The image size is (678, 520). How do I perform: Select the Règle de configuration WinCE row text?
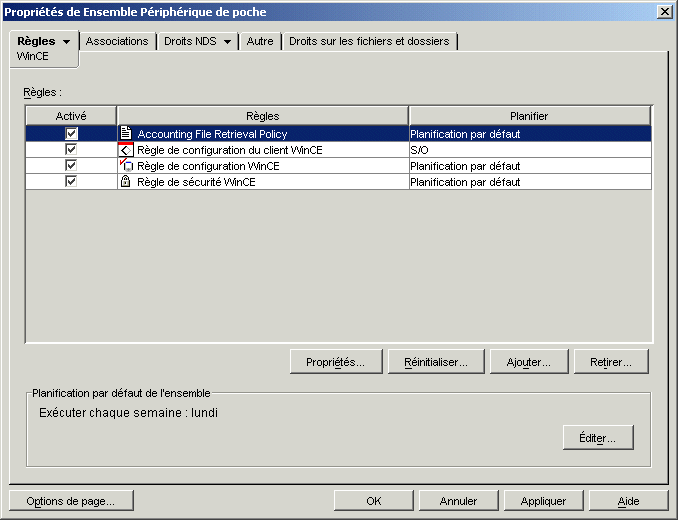(208, 166)
